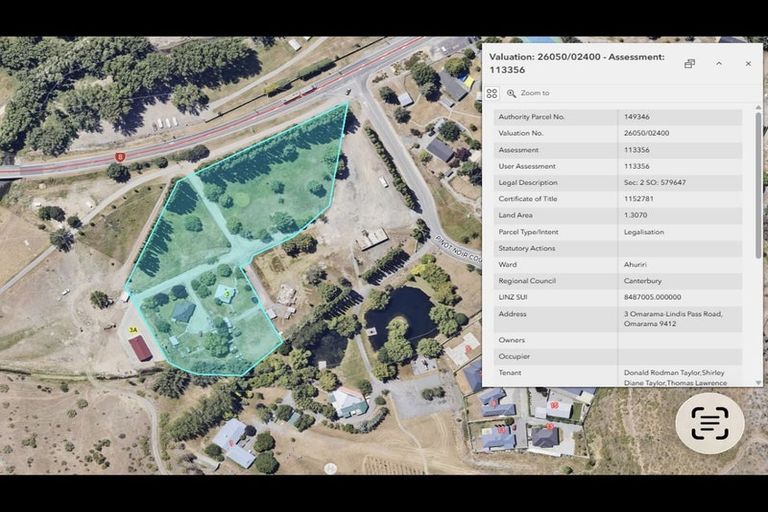Select Land Area value 1.3070
The height and width of the screenshot is (512, 768).
635,215
